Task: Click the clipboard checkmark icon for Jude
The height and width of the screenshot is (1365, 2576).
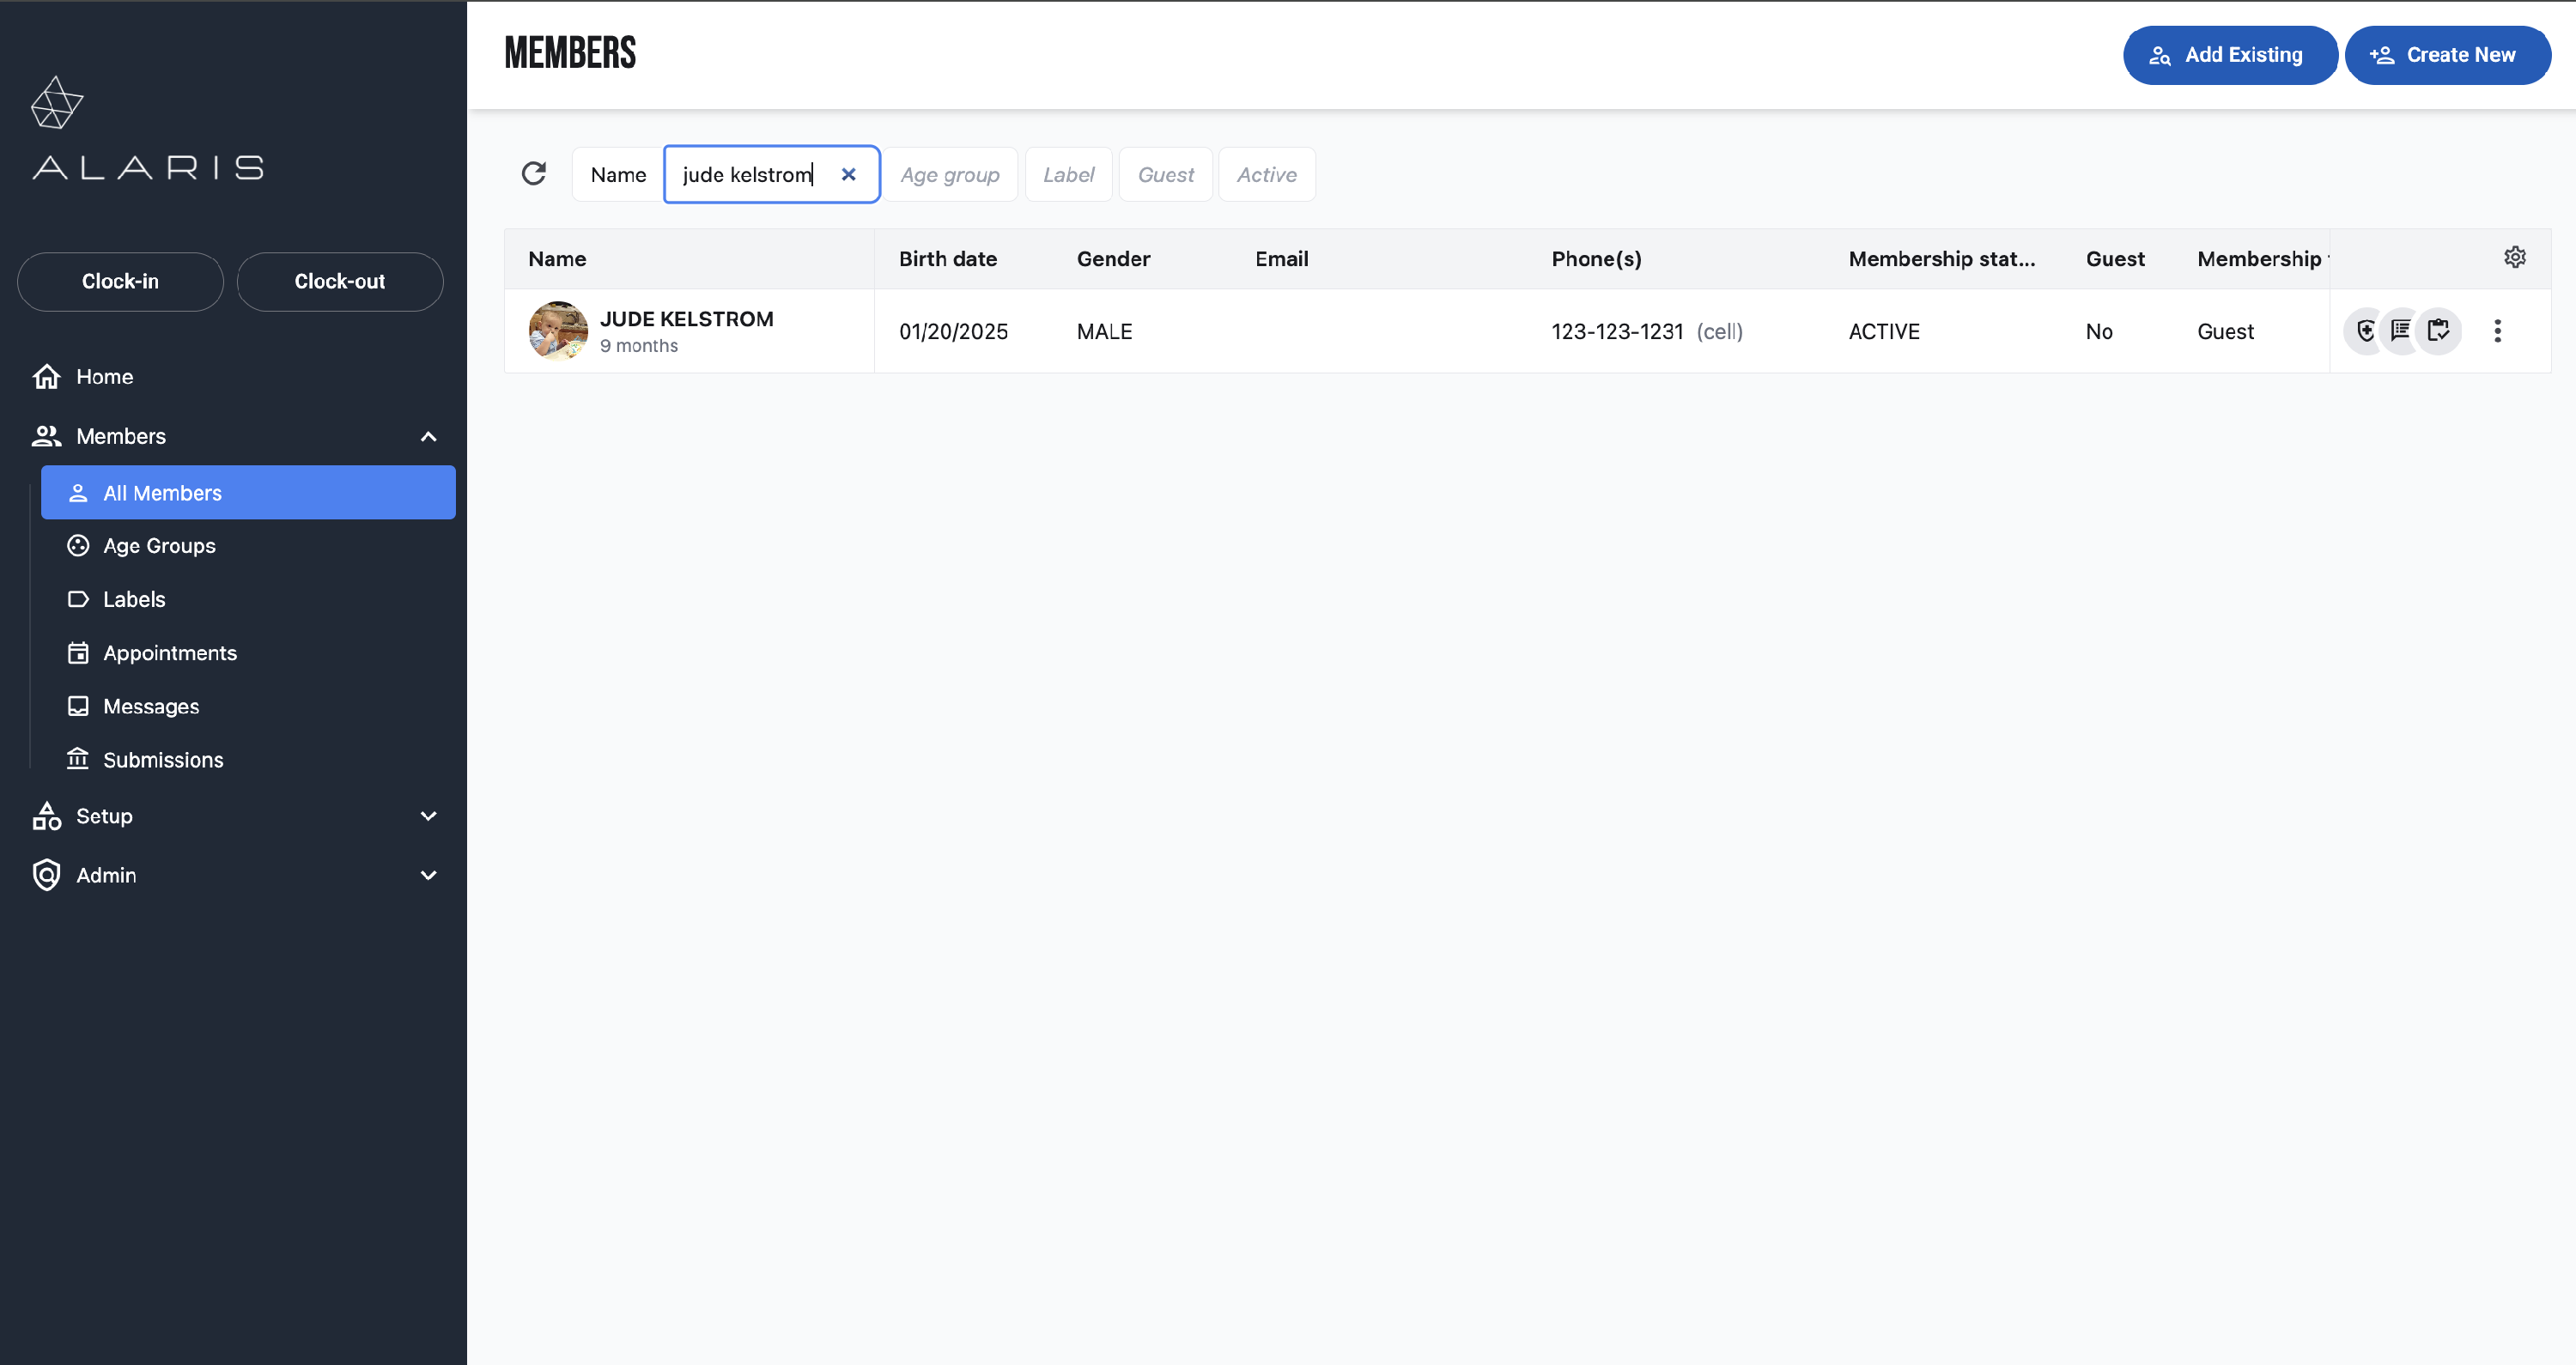Action: pyautogui.click(x=2438, y=331)
